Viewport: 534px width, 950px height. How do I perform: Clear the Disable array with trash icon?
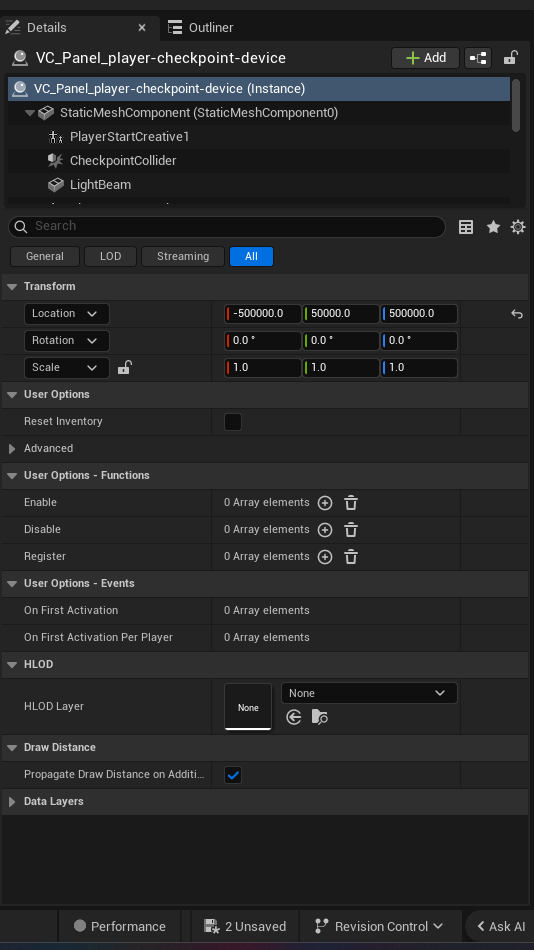[x=351, y=530]
